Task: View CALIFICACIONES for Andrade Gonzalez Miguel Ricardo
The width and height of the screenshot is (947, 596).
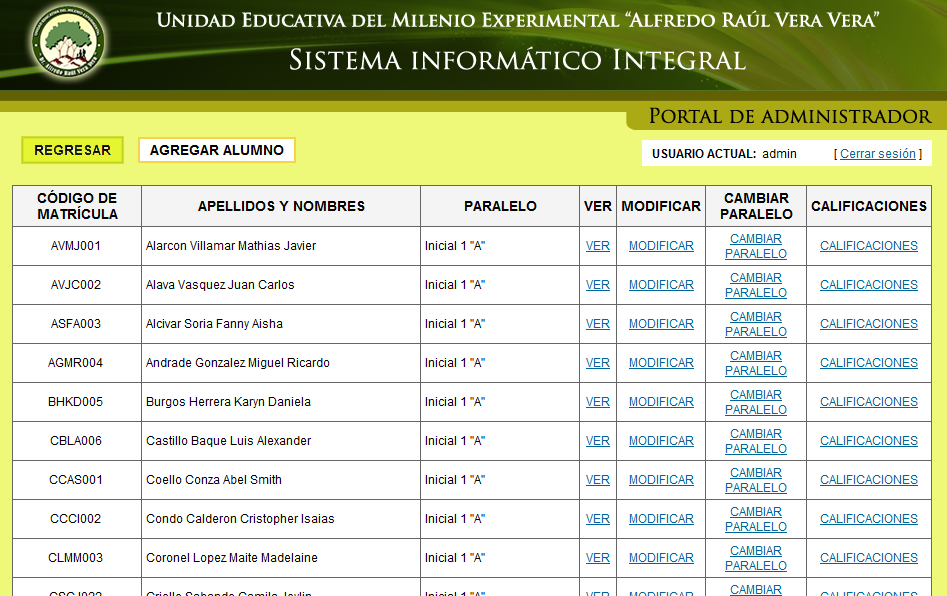Action: 868,363
